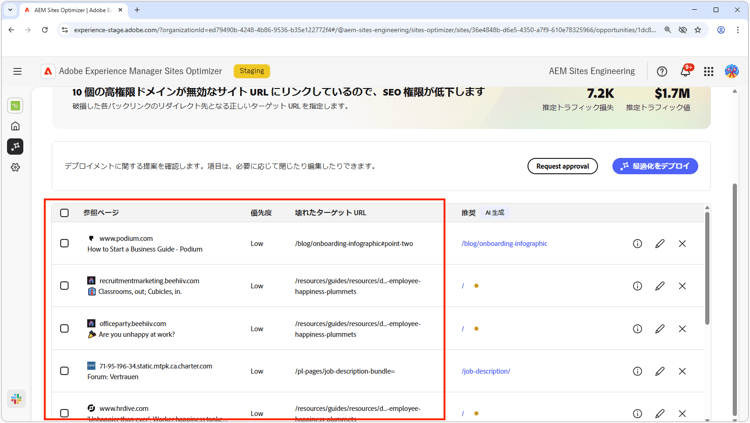Open the /blog/onboarding-infographic suggested link
The image size is (750, 423).
pyautogui.click(x=504, y=244)
